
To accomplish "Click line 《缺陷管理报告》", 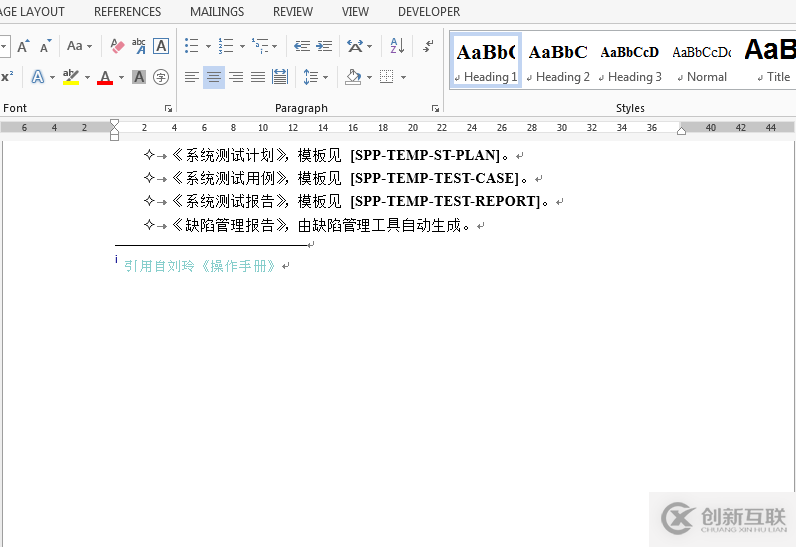I will point(321,225).
